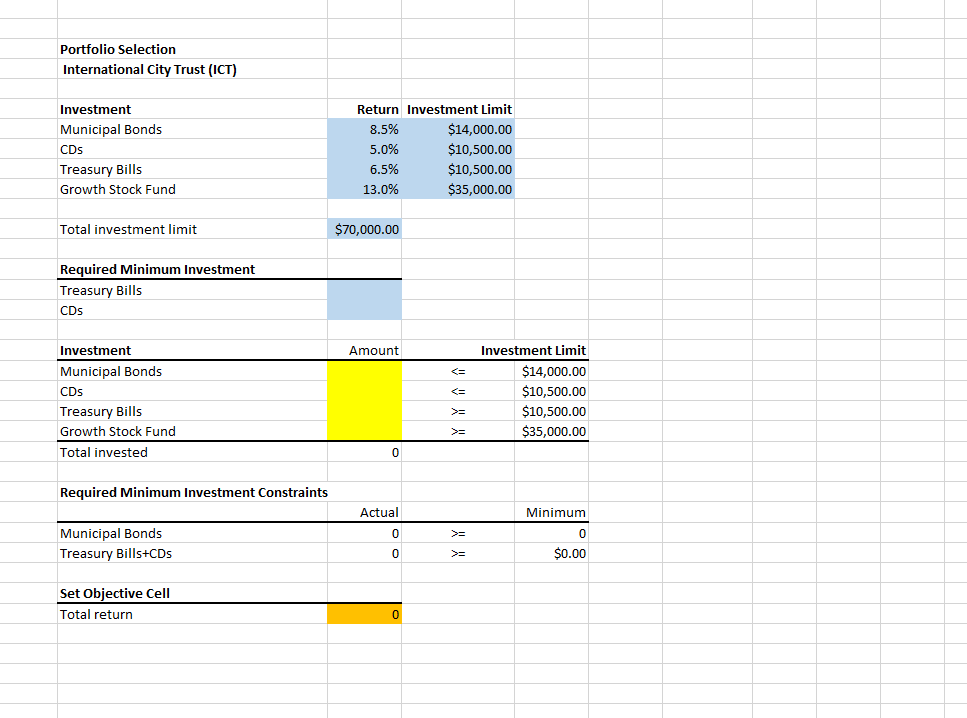Select the $70,000.00 total investment limit cell
Screen dimensions: 967x718
[x=364, y=229]
